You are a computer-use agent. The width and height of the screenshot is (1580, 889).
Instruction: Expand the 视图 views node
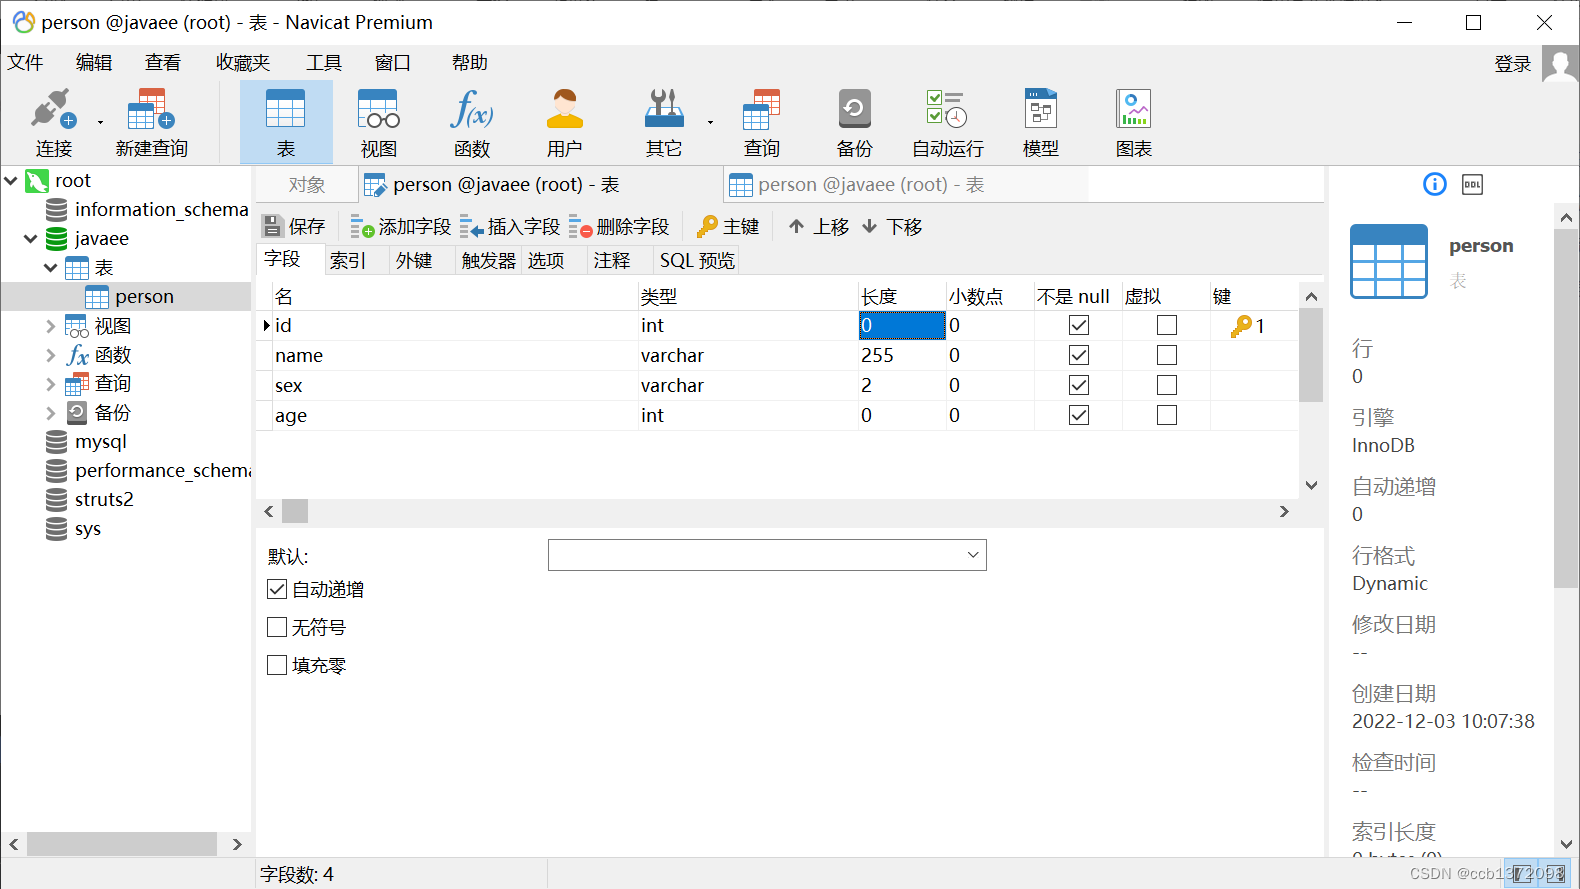click(x=50, y=326)
